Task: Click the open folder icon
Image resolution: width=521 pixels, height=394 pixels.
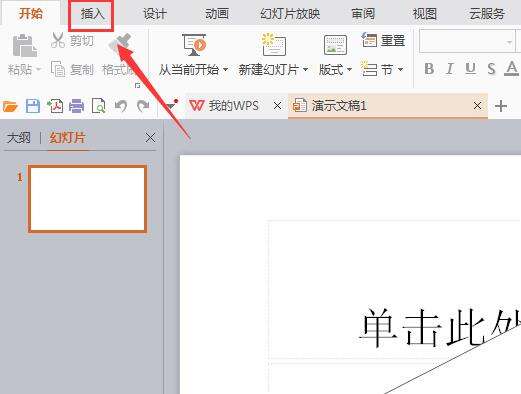Action: coord(10,106)
